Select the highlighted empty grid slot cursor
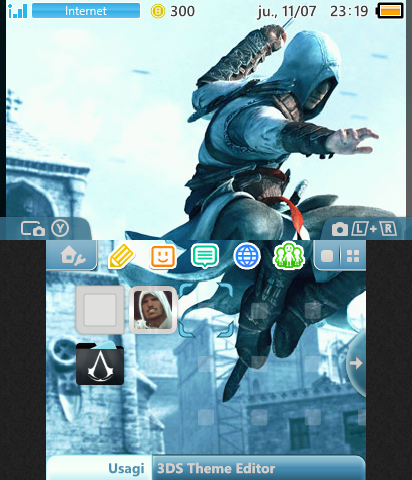Viewport: 412px width, 480px height. (206, 310)
